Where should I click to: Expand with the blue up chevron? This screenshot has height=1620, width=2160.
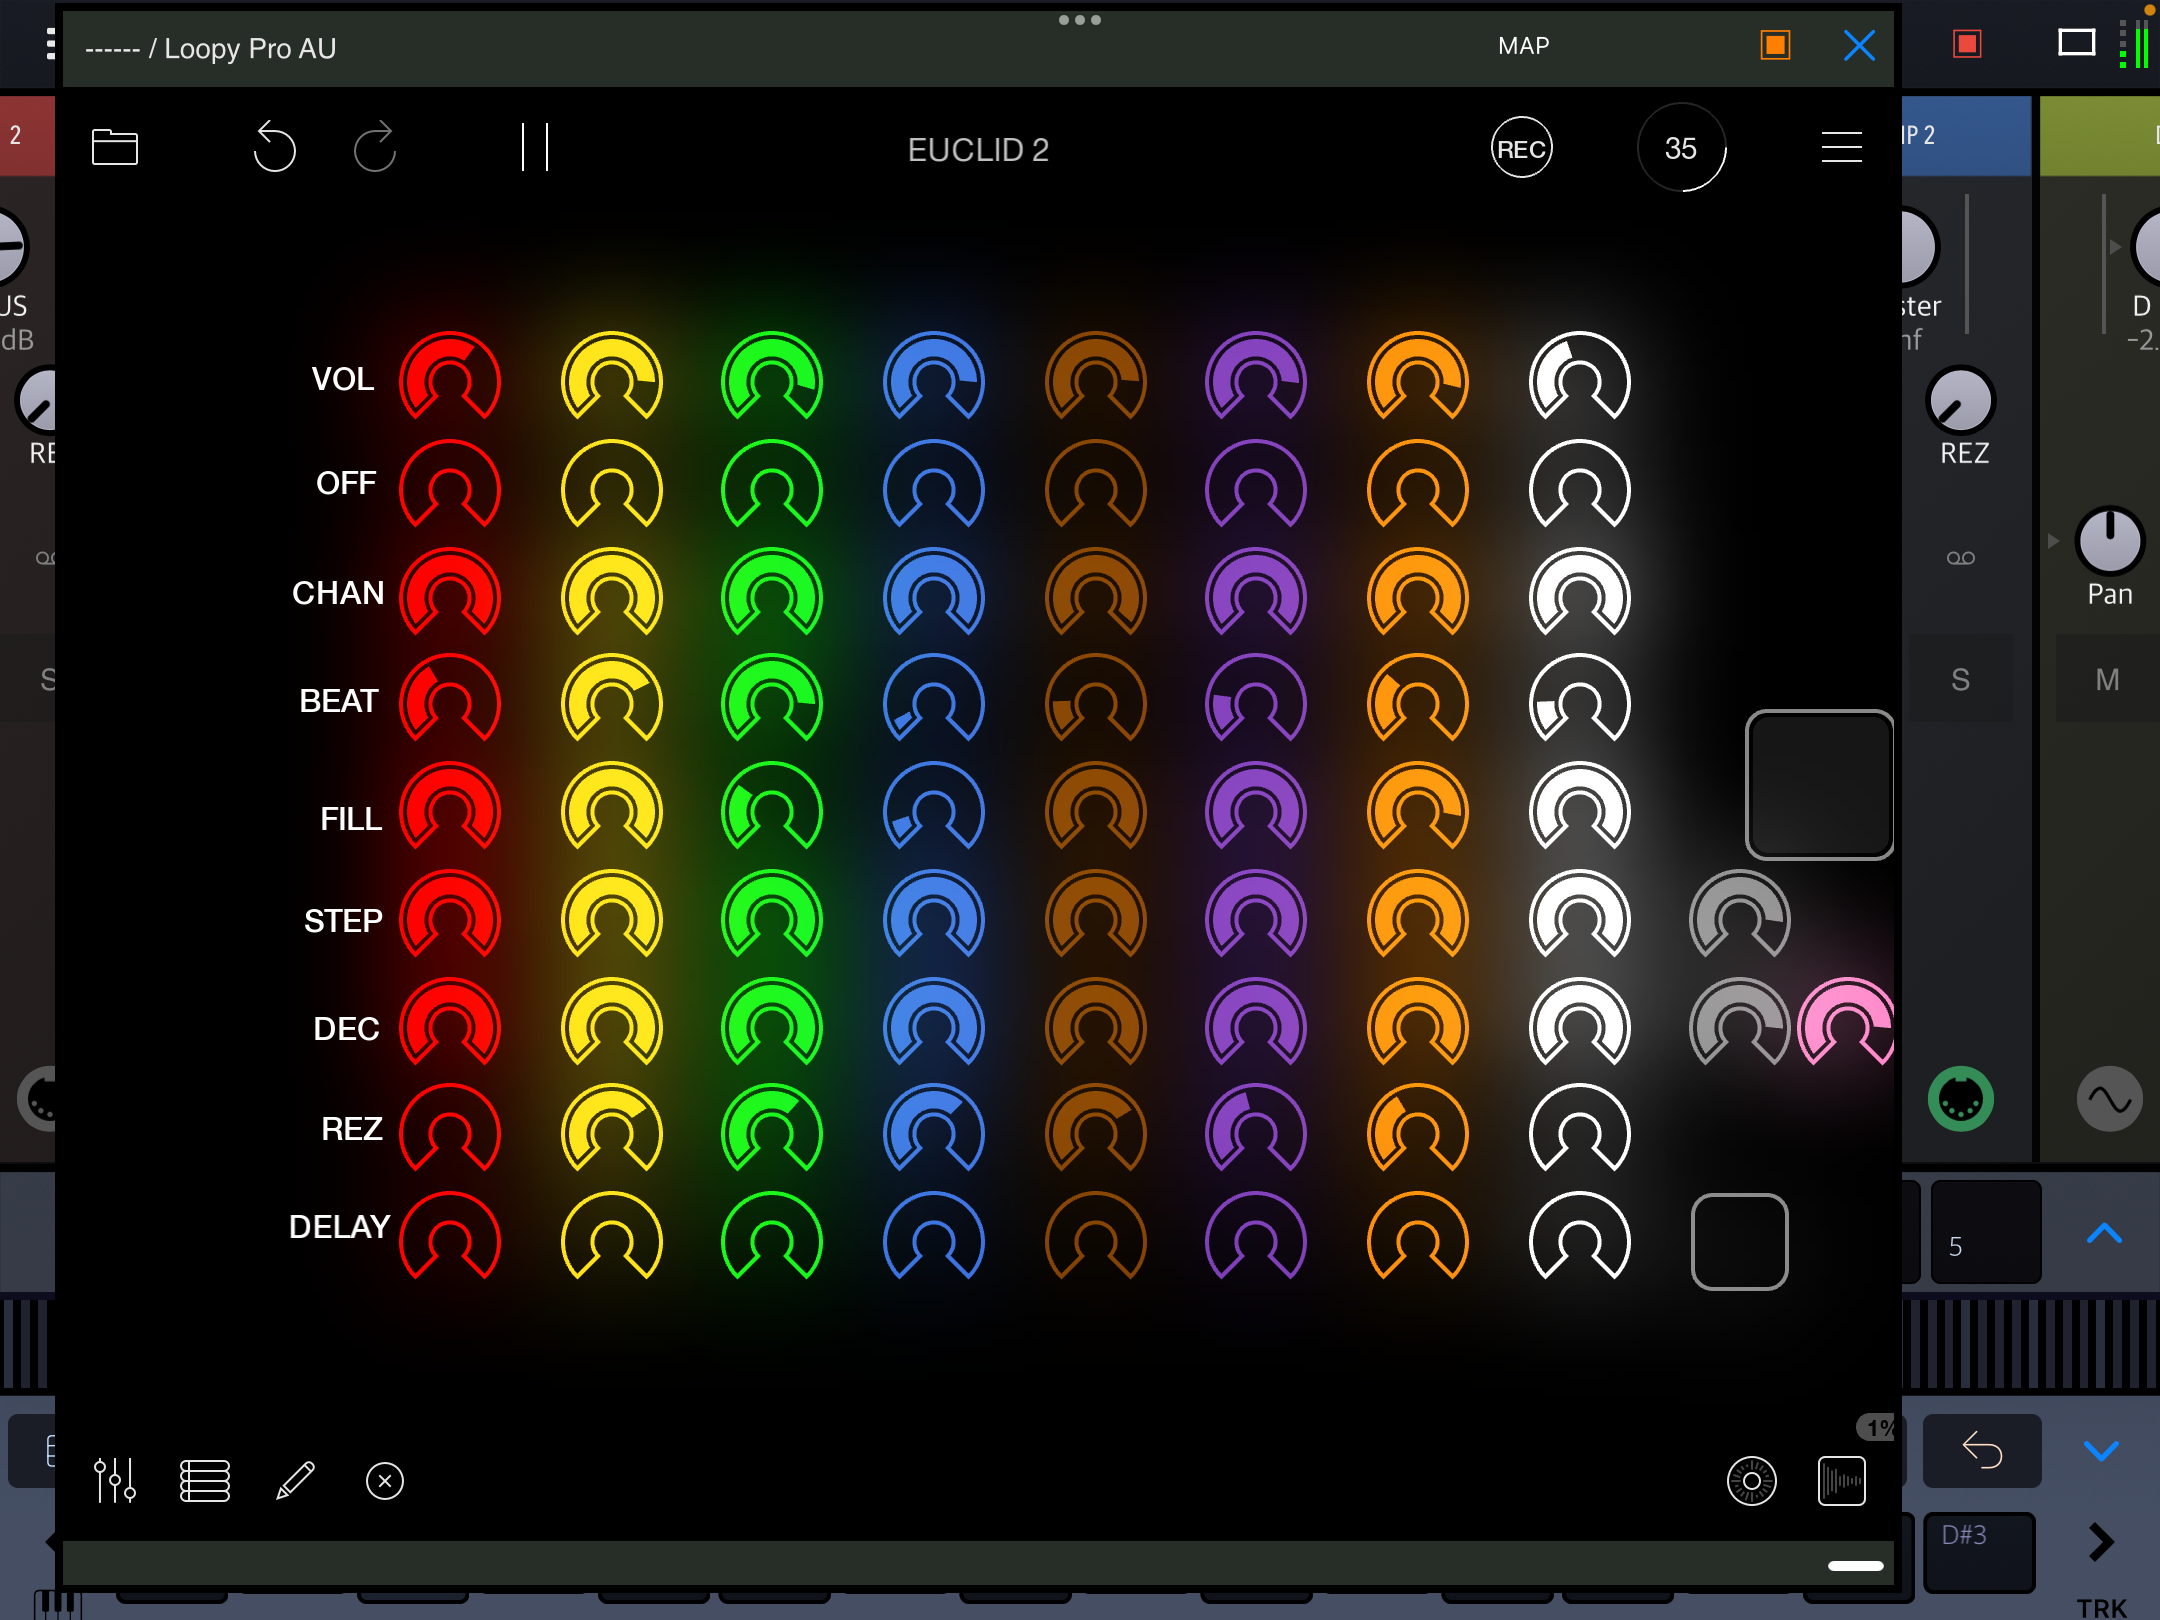pos(2104,1234)
